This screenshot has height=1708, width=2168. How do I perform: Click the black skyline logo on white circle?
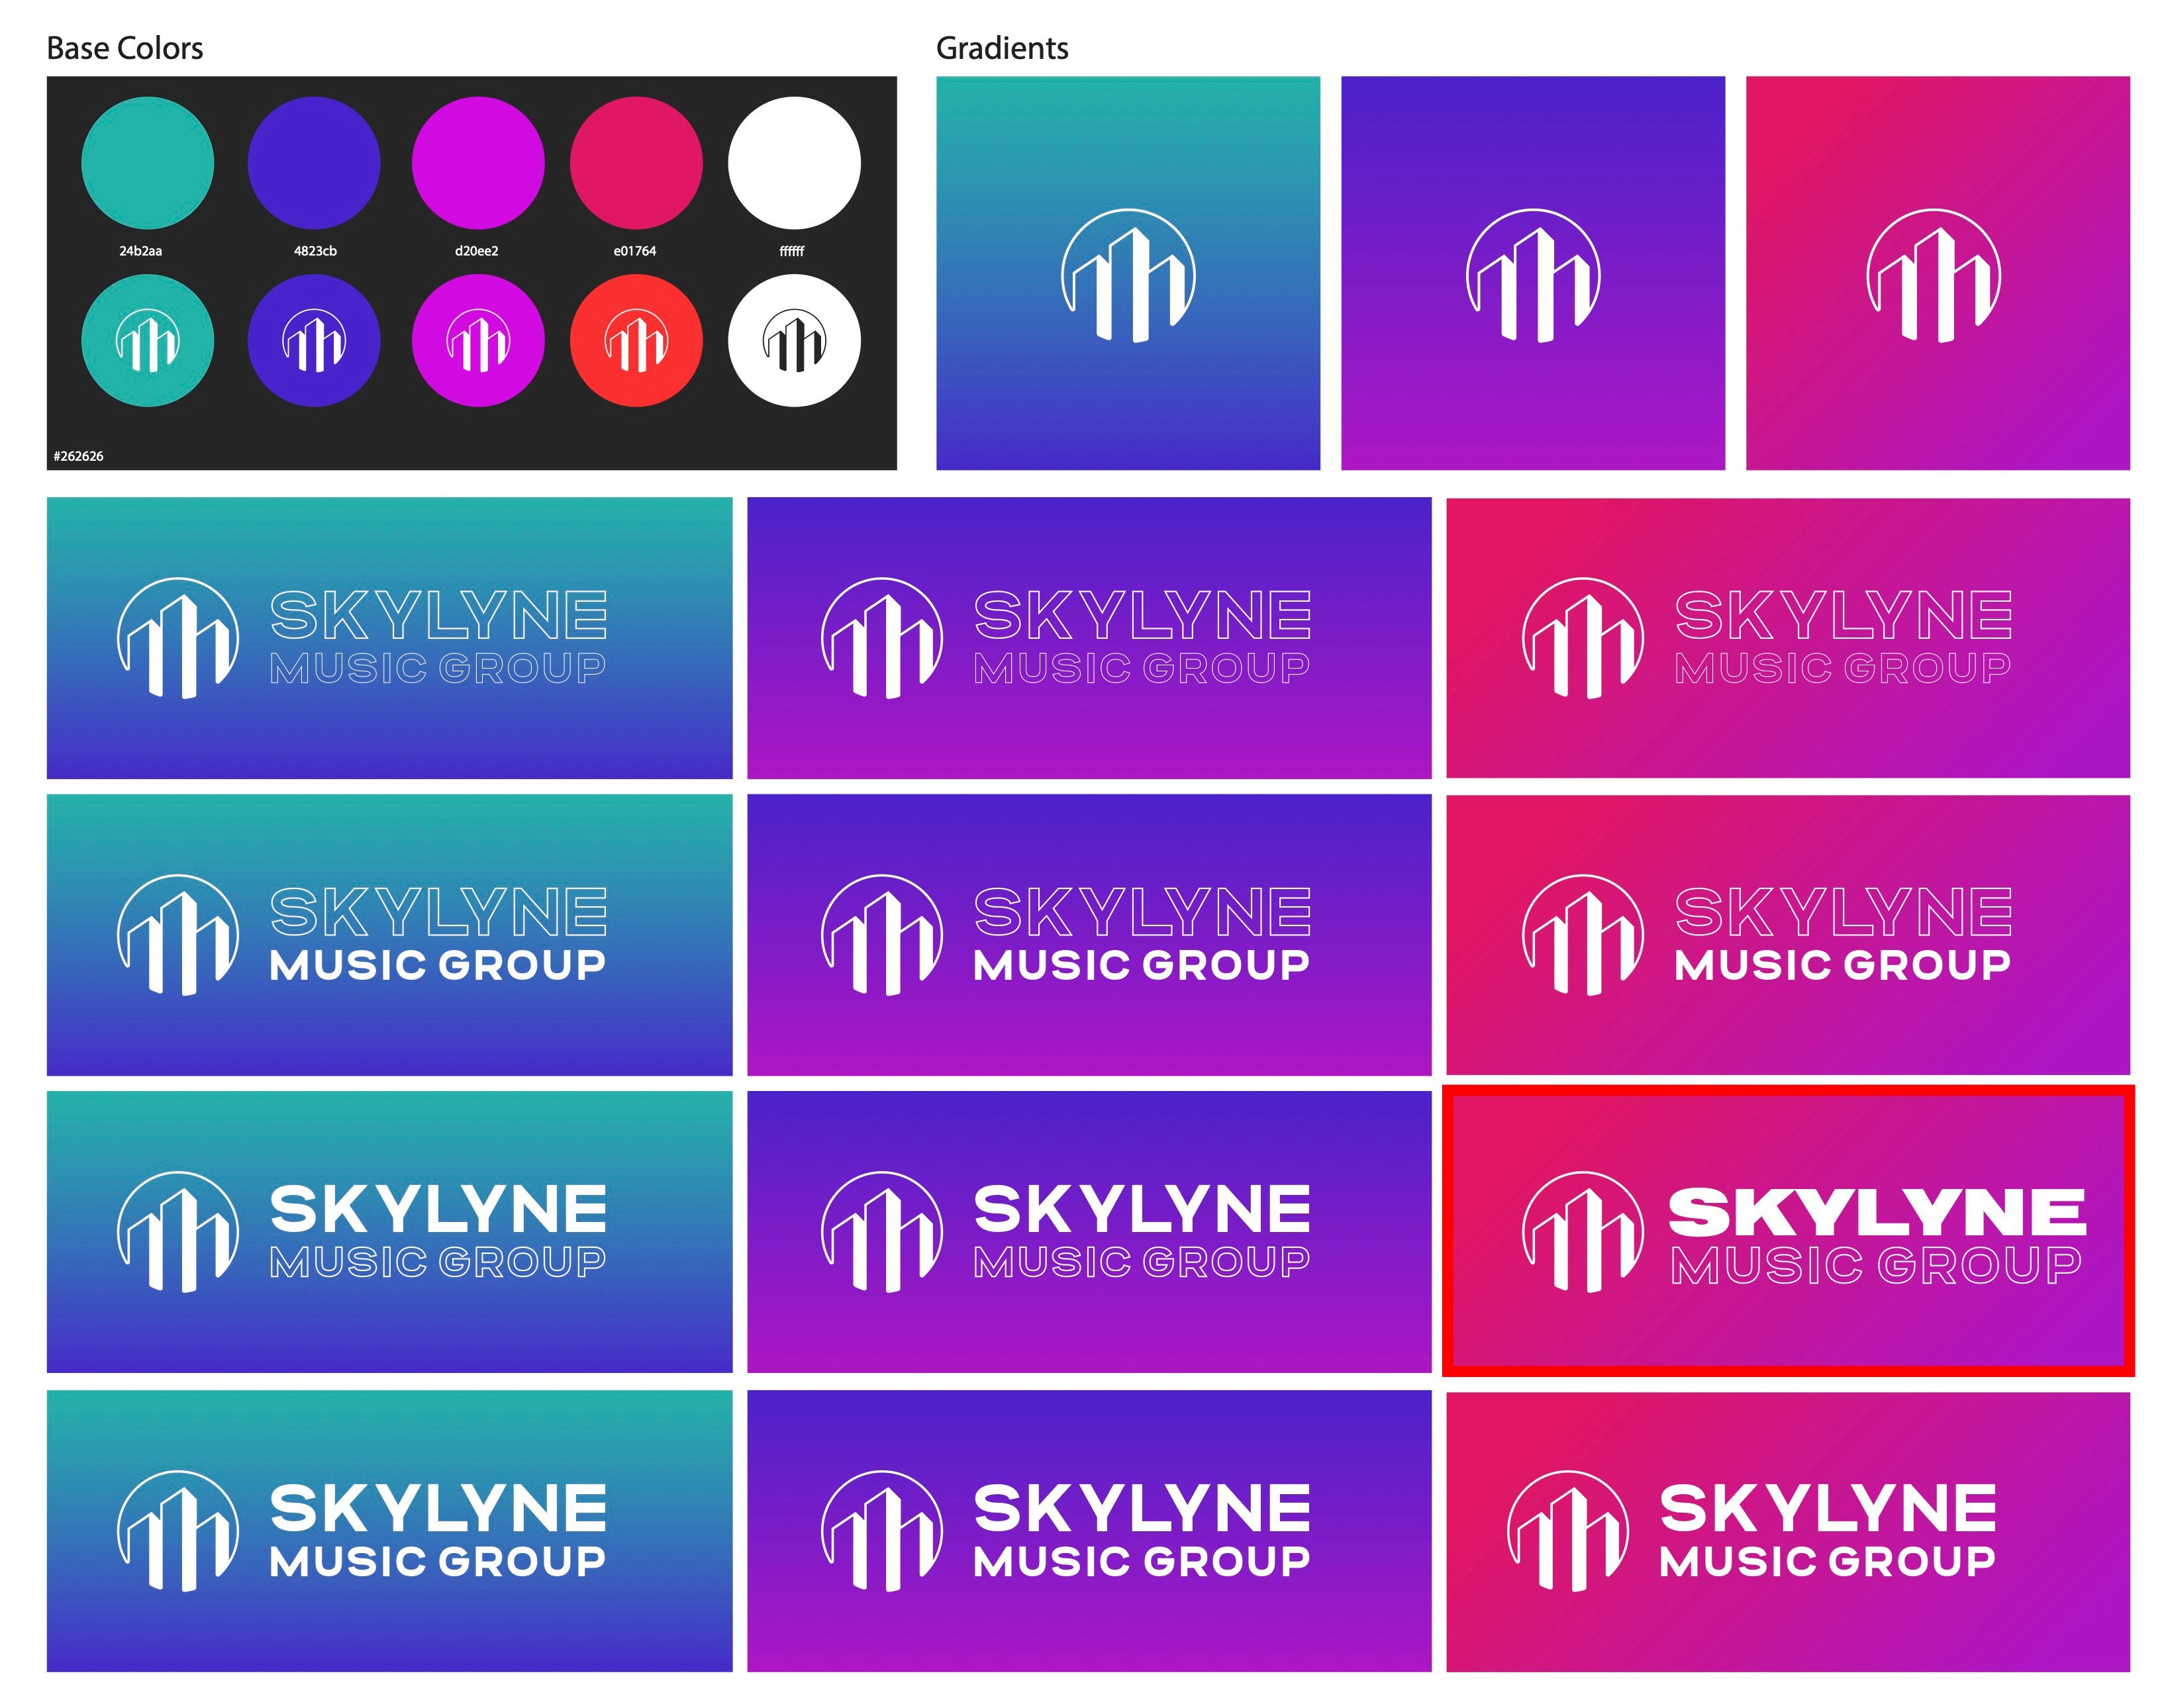click(794, 341)
